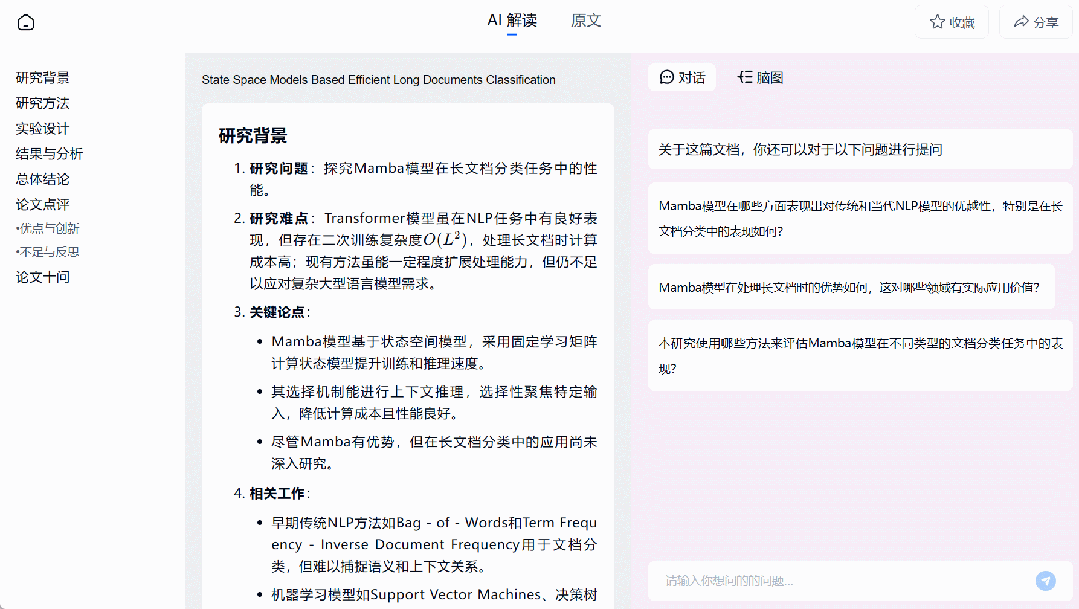1079x609 pixels.
Task: Switch to the 原文 tab
Action: [585, 19]
